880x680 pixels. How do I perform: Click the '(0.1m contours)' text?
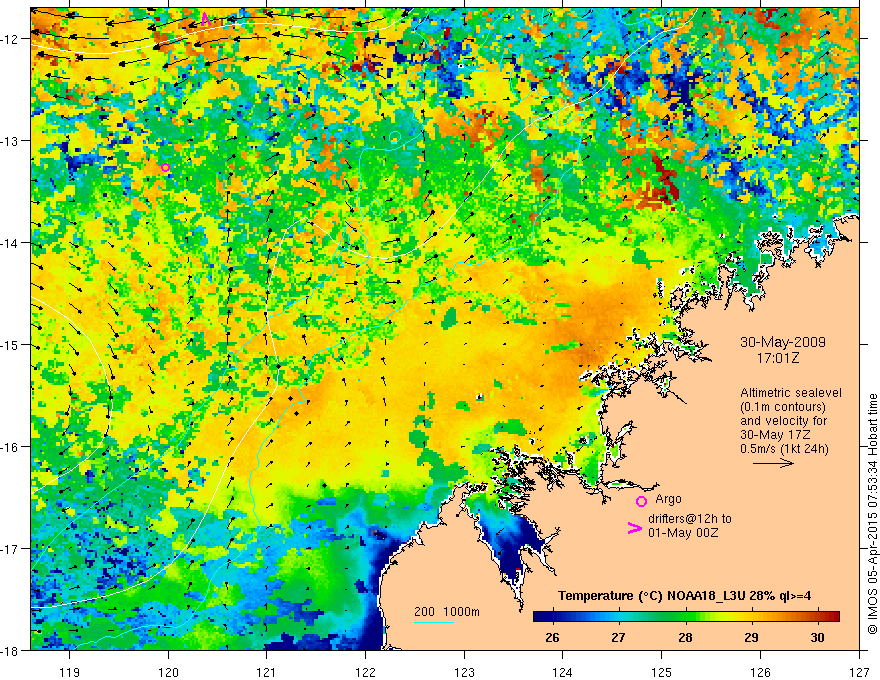pyautogui.click(x=782, y=407)
